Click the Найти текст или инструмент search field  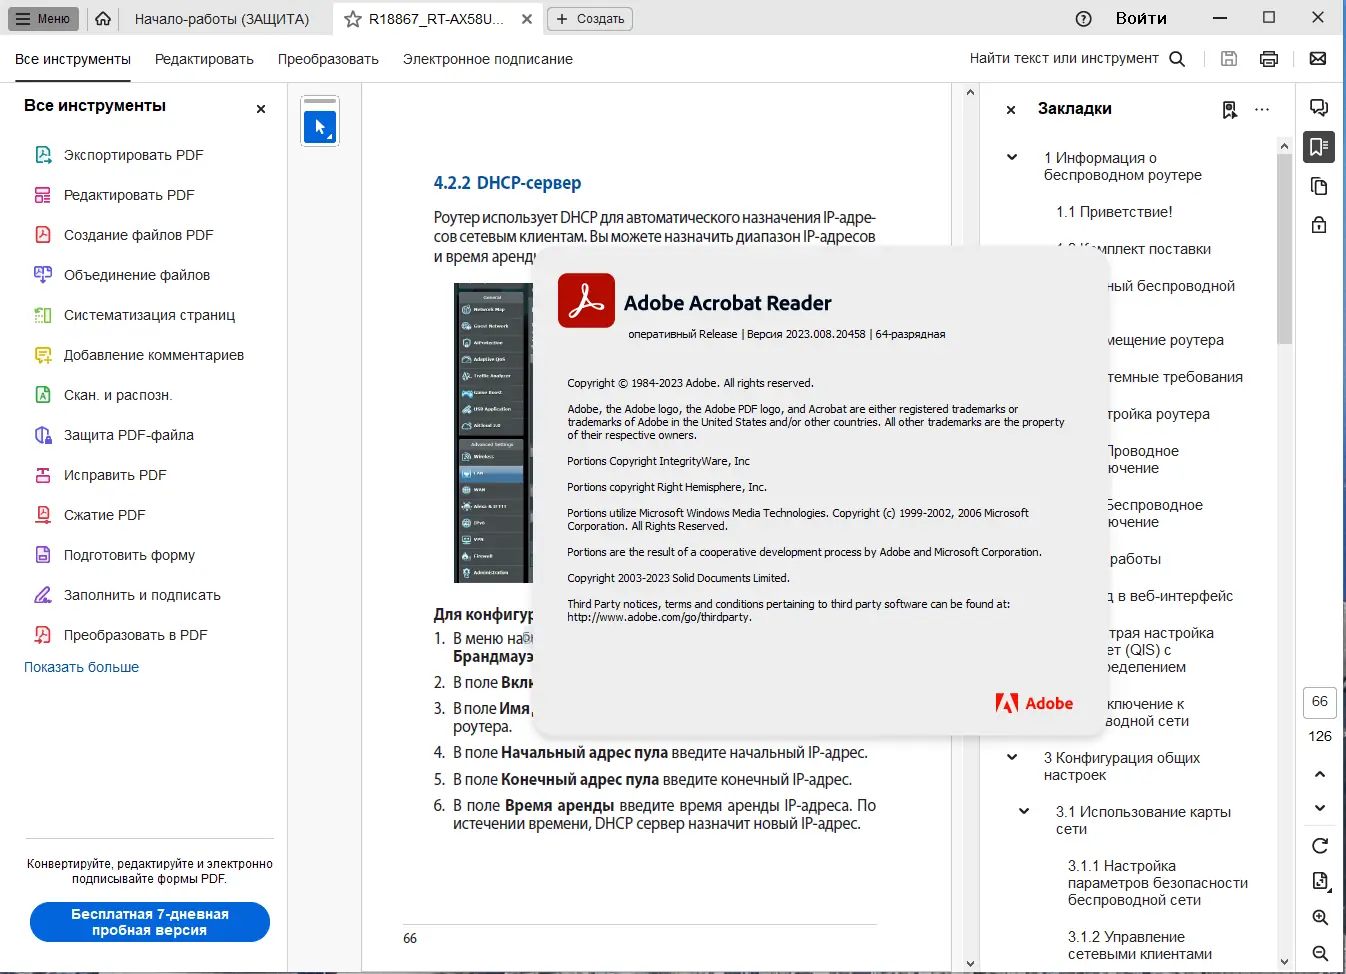tap(1064, 59)
